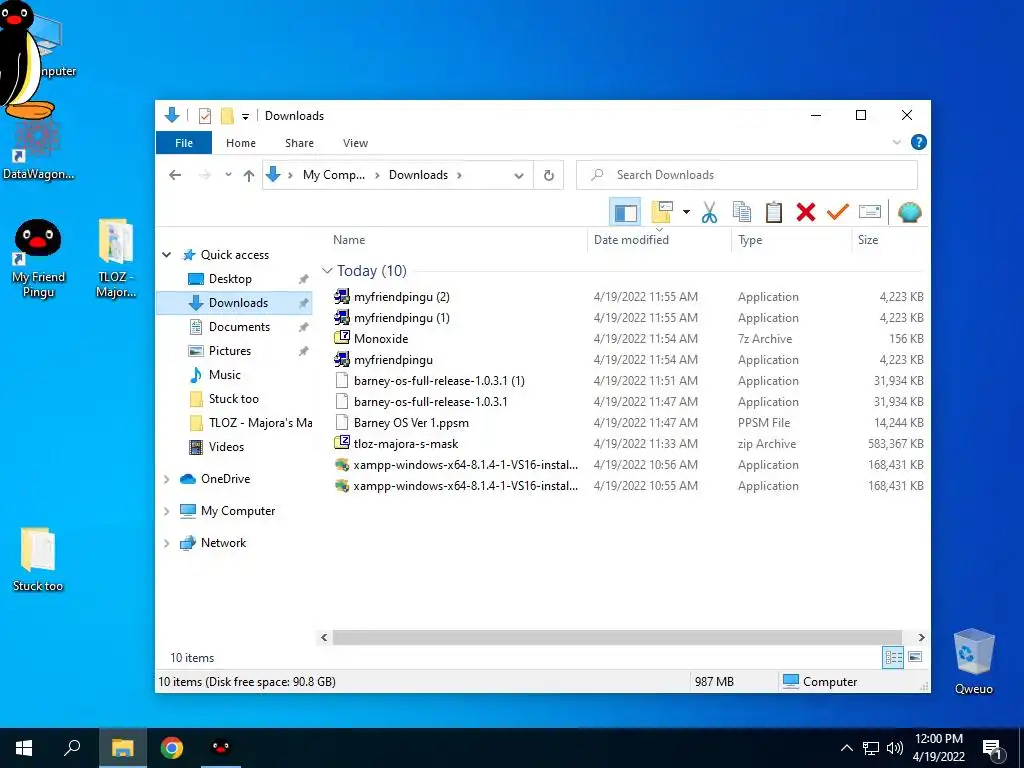Select the Monoxide 7z archive icon
The width and height of the screenshot is (1024, 768).
point(342,338)
